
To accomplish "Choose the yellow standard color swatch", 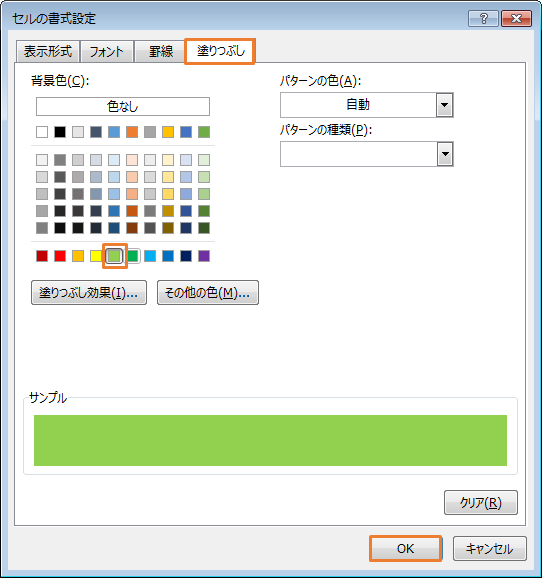I will pyautogui.click(x=96, y=256).
